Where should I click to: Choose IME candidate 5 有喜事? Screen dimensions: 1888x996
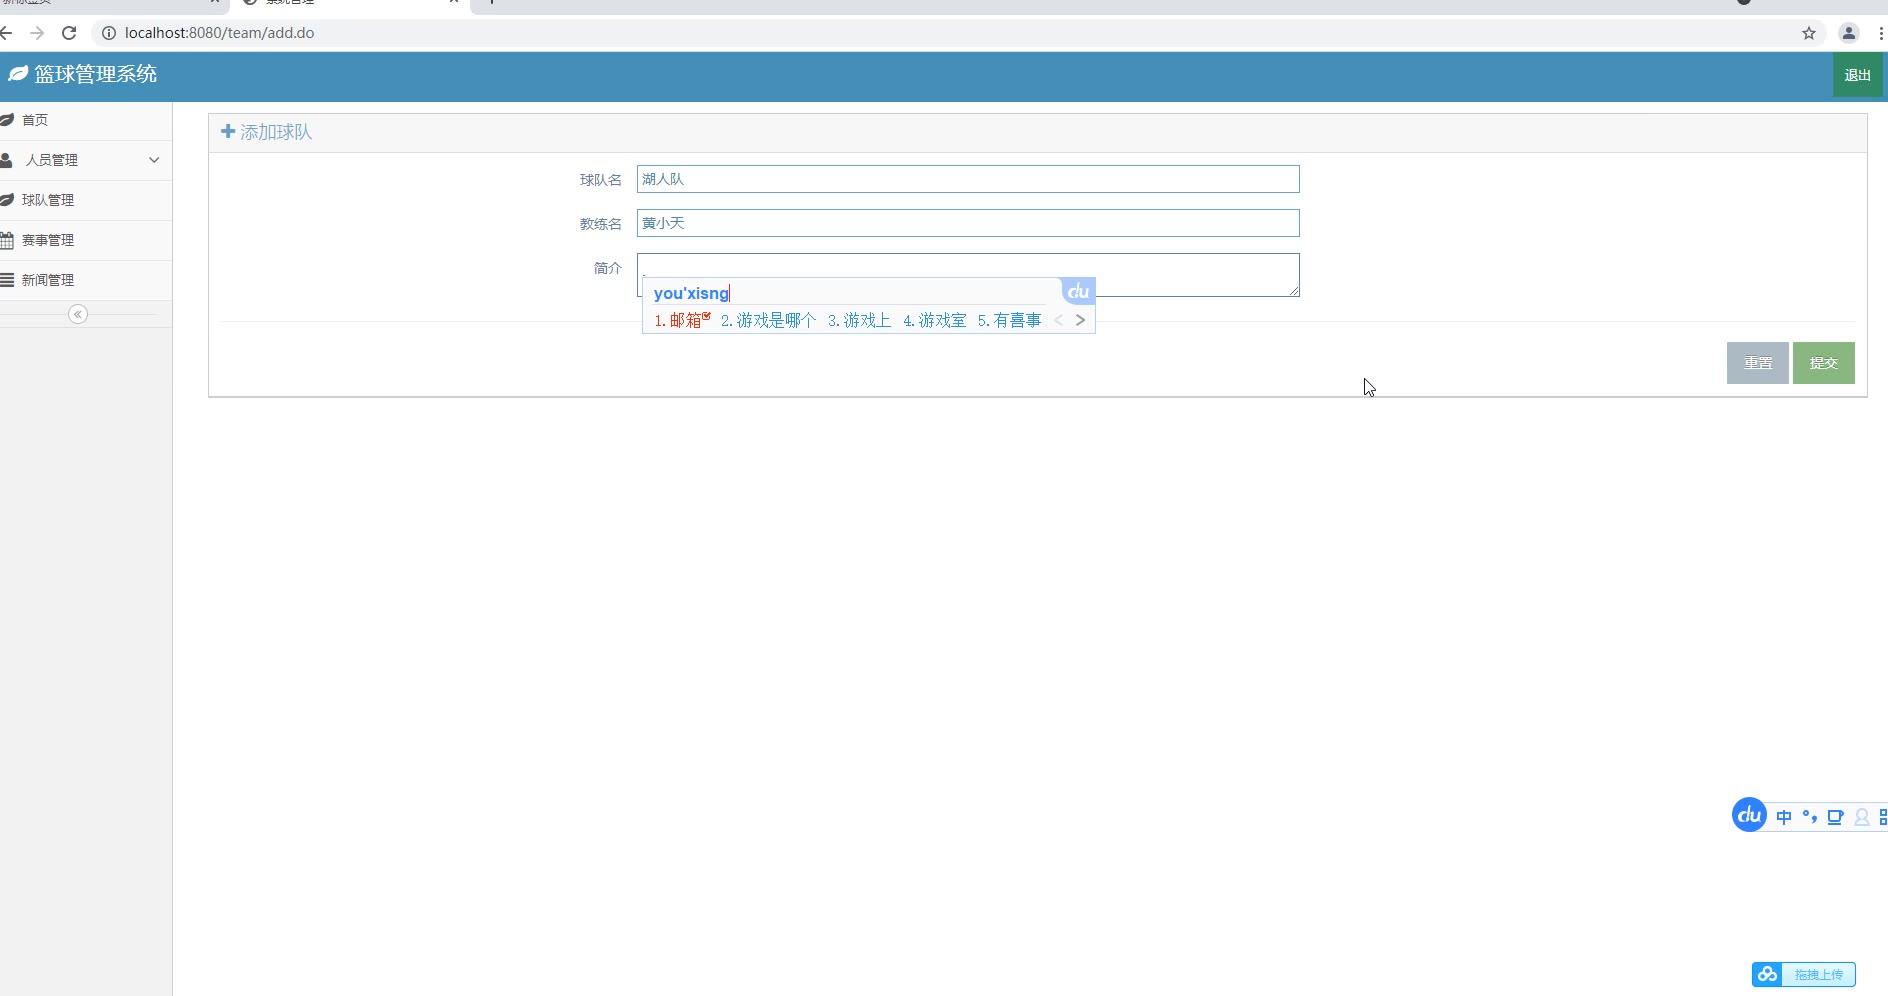tap(1009, 320)
